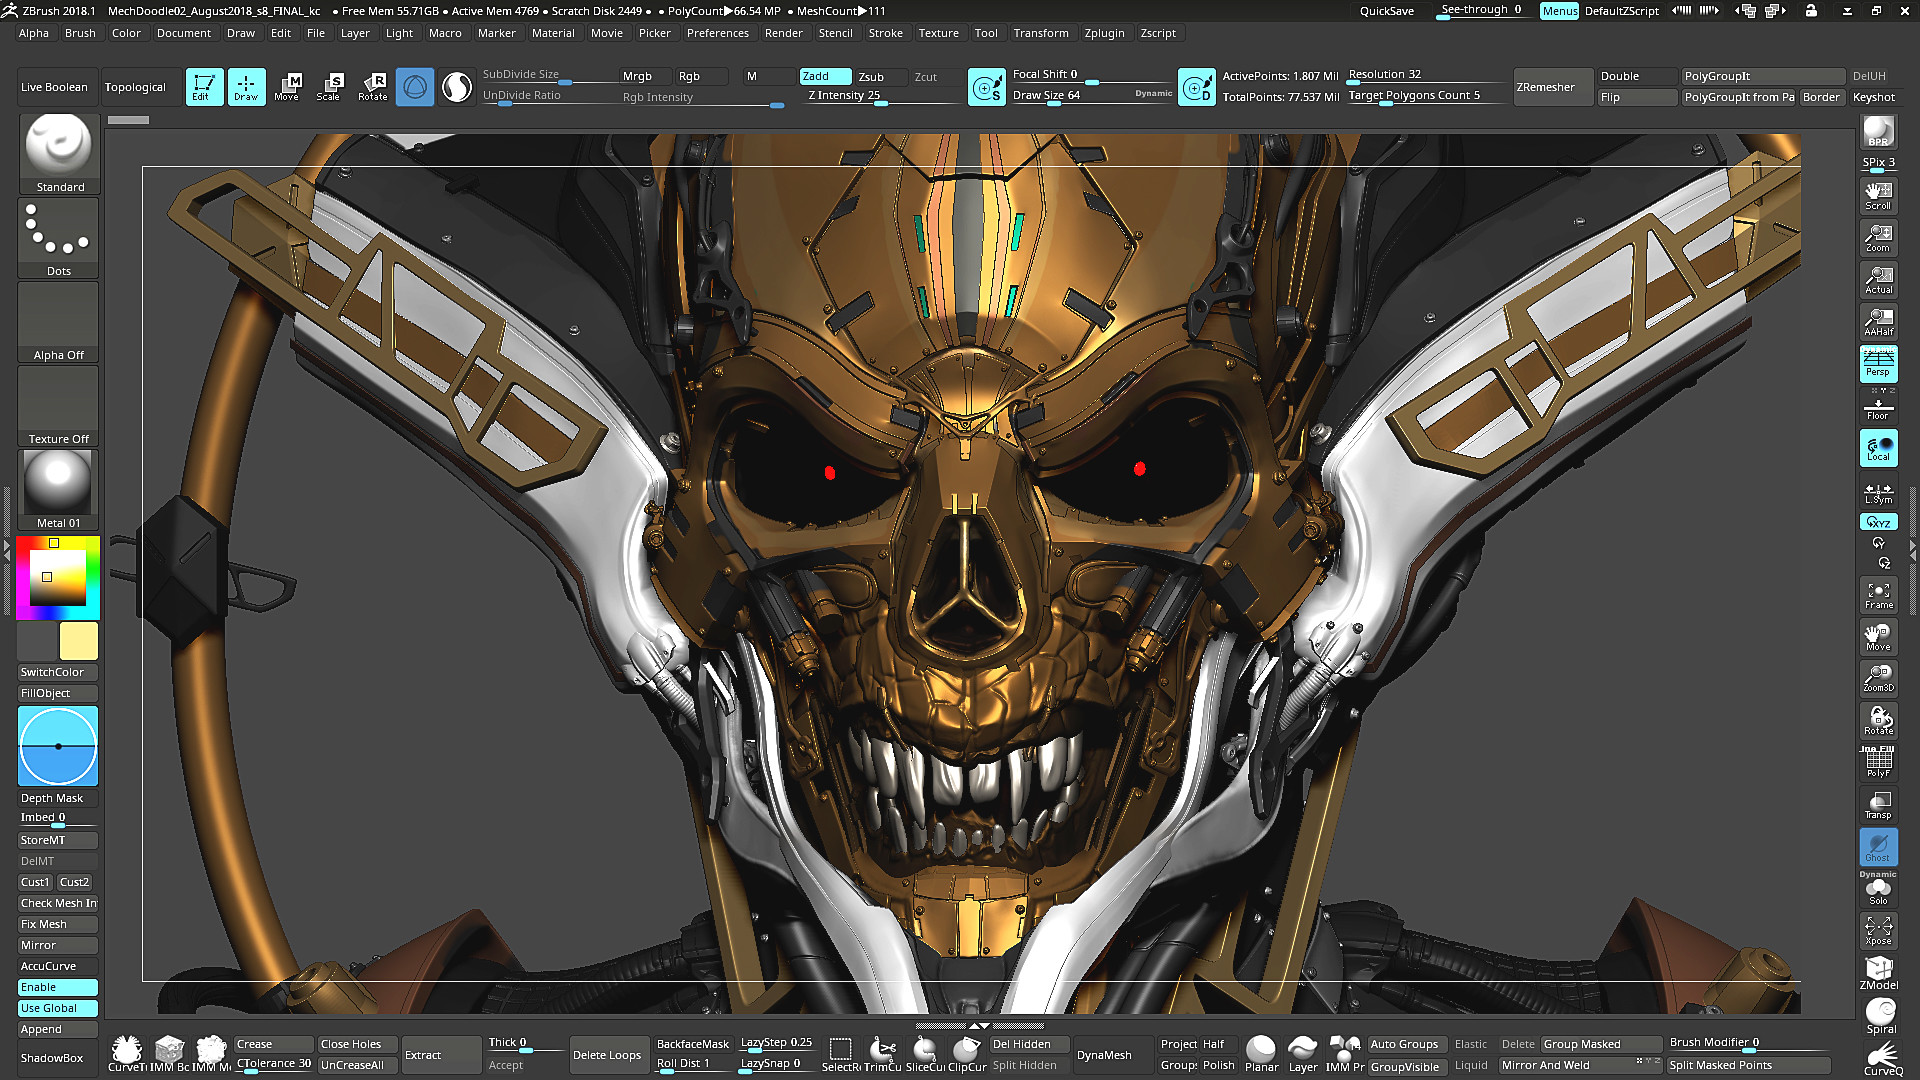Open the IMM Pr brush popup
1920x1080 pixels.
tap(1344, 1054)
